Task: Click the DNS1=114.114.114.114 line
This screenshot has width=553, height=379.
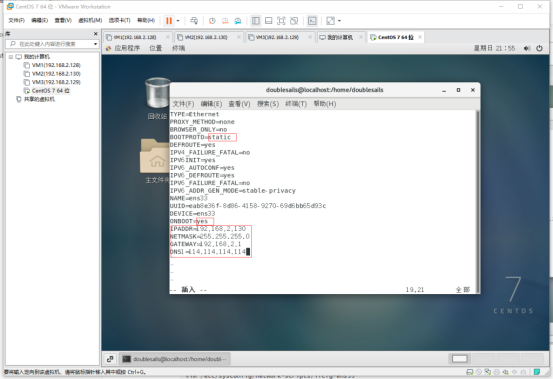Action: click(x=208, y=252)
